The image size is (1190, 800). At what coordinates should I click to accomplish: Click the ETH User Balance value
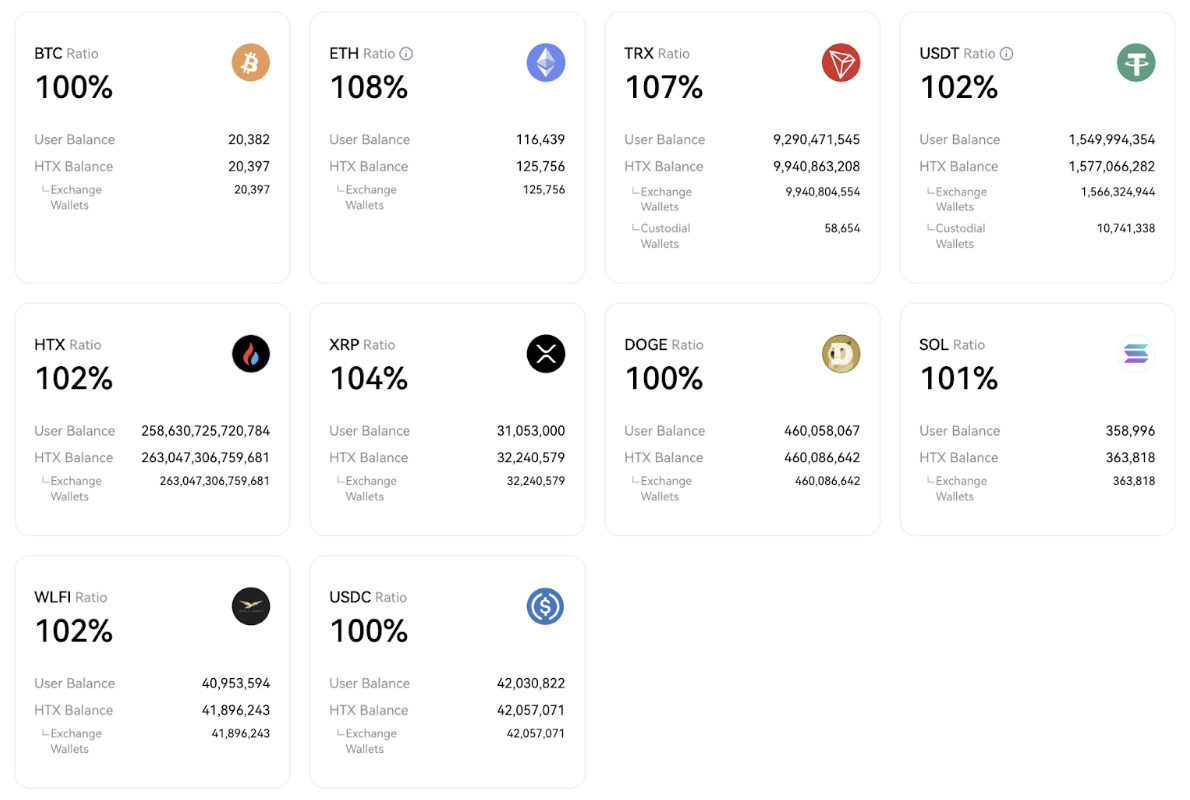click(540, 139)
